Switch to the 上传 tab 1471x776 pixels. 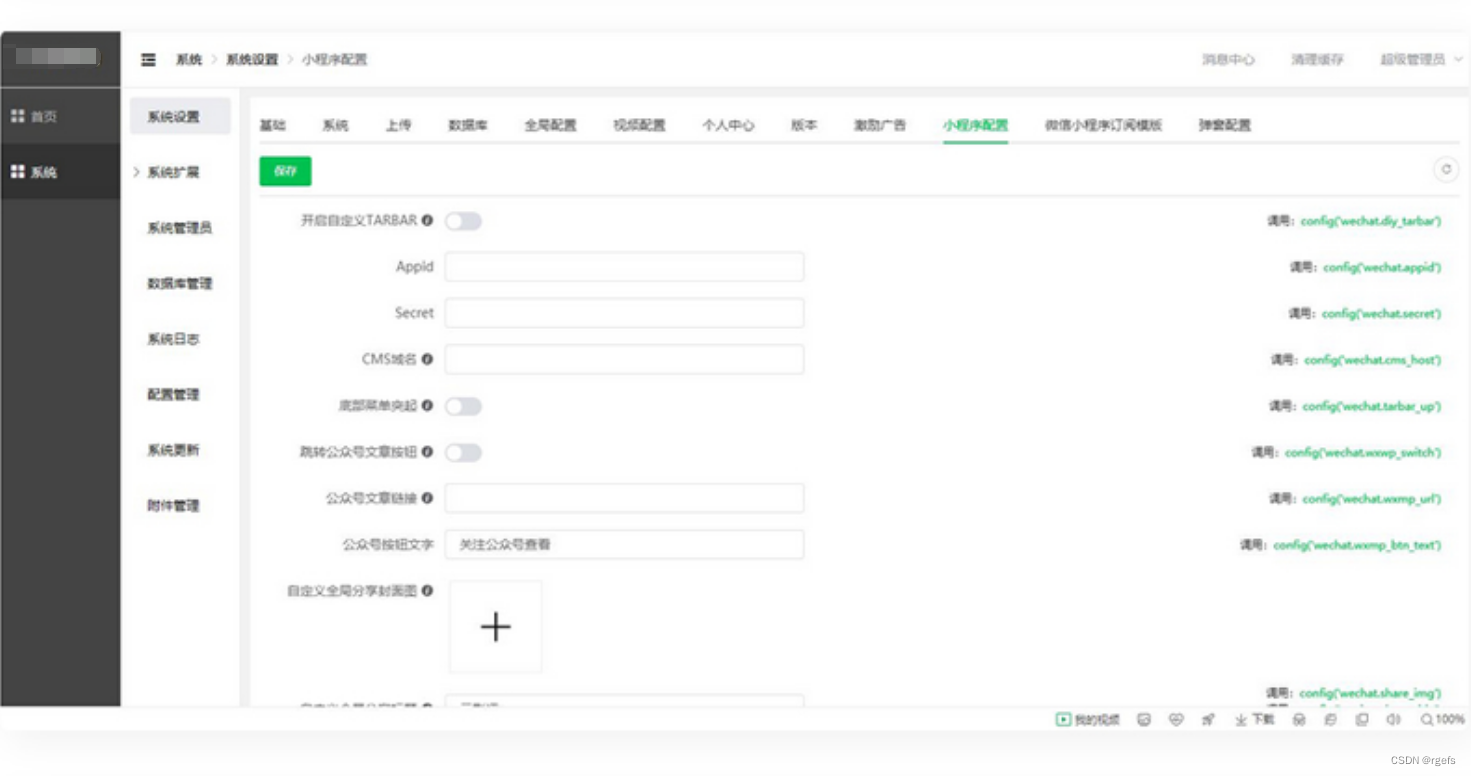(x=398, y=125)
